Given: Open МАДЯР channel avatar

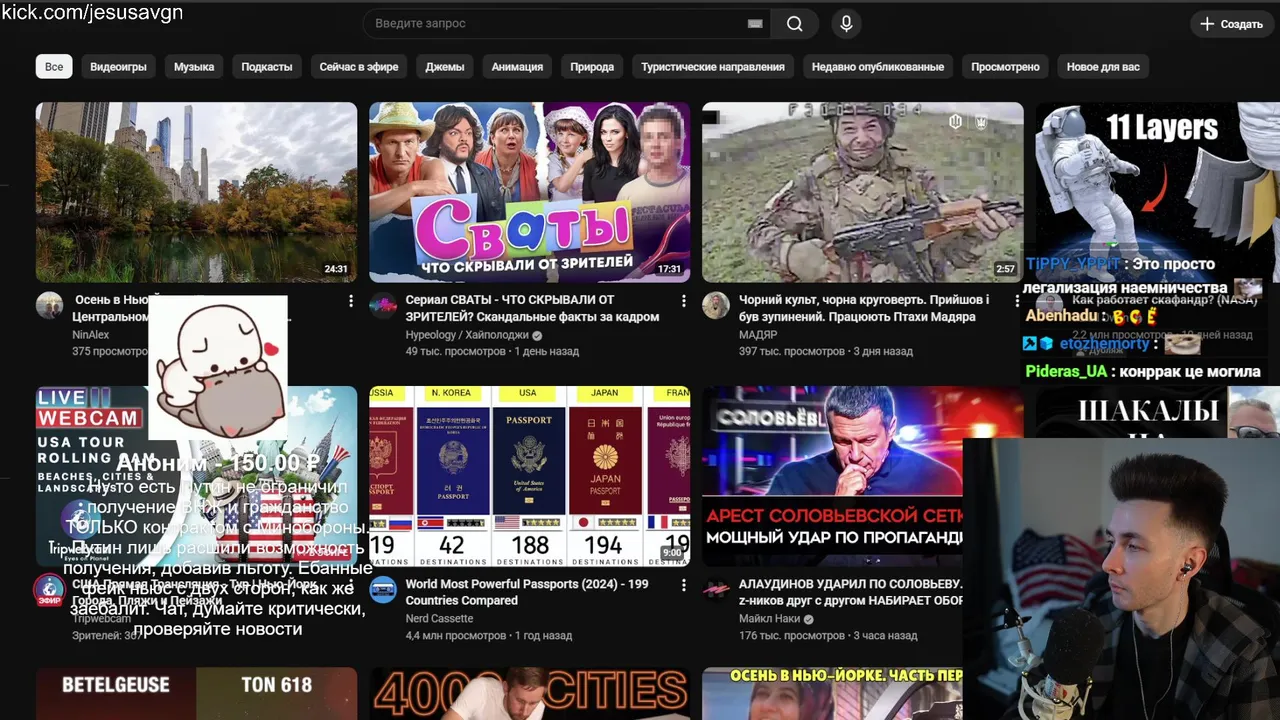Looking at the screenshot, I should (x=716, y=305).
